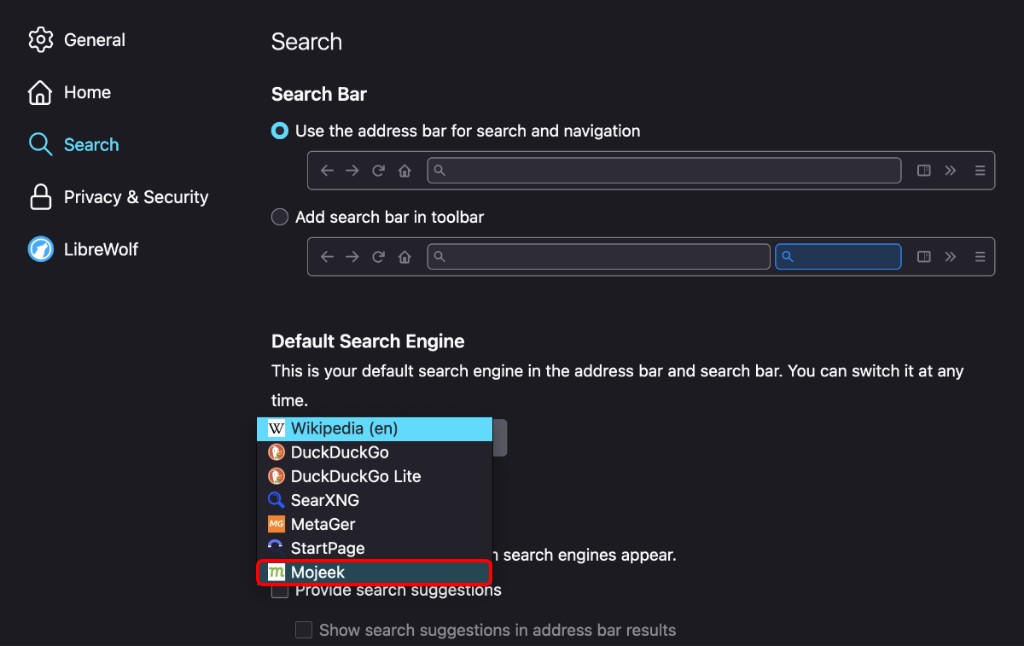Choose DuckDuckGo in the search engine list
Image resolution: width=1024 pixels, height=646 pixels.
click(x=374, y=452)
